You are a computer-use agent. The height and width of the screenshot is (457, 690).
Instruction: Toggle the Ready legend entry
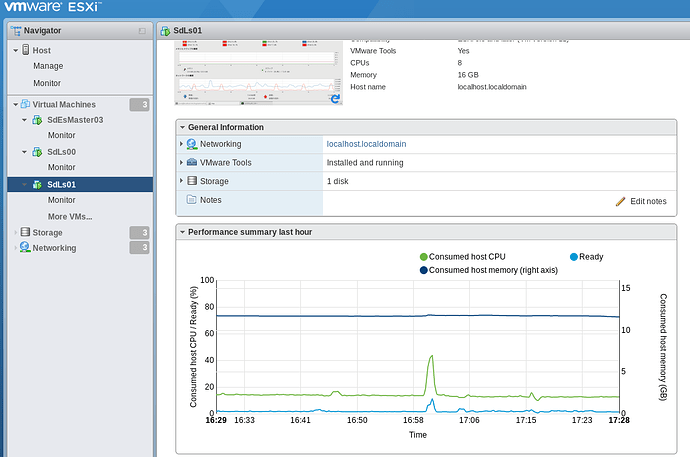(587, 257)
